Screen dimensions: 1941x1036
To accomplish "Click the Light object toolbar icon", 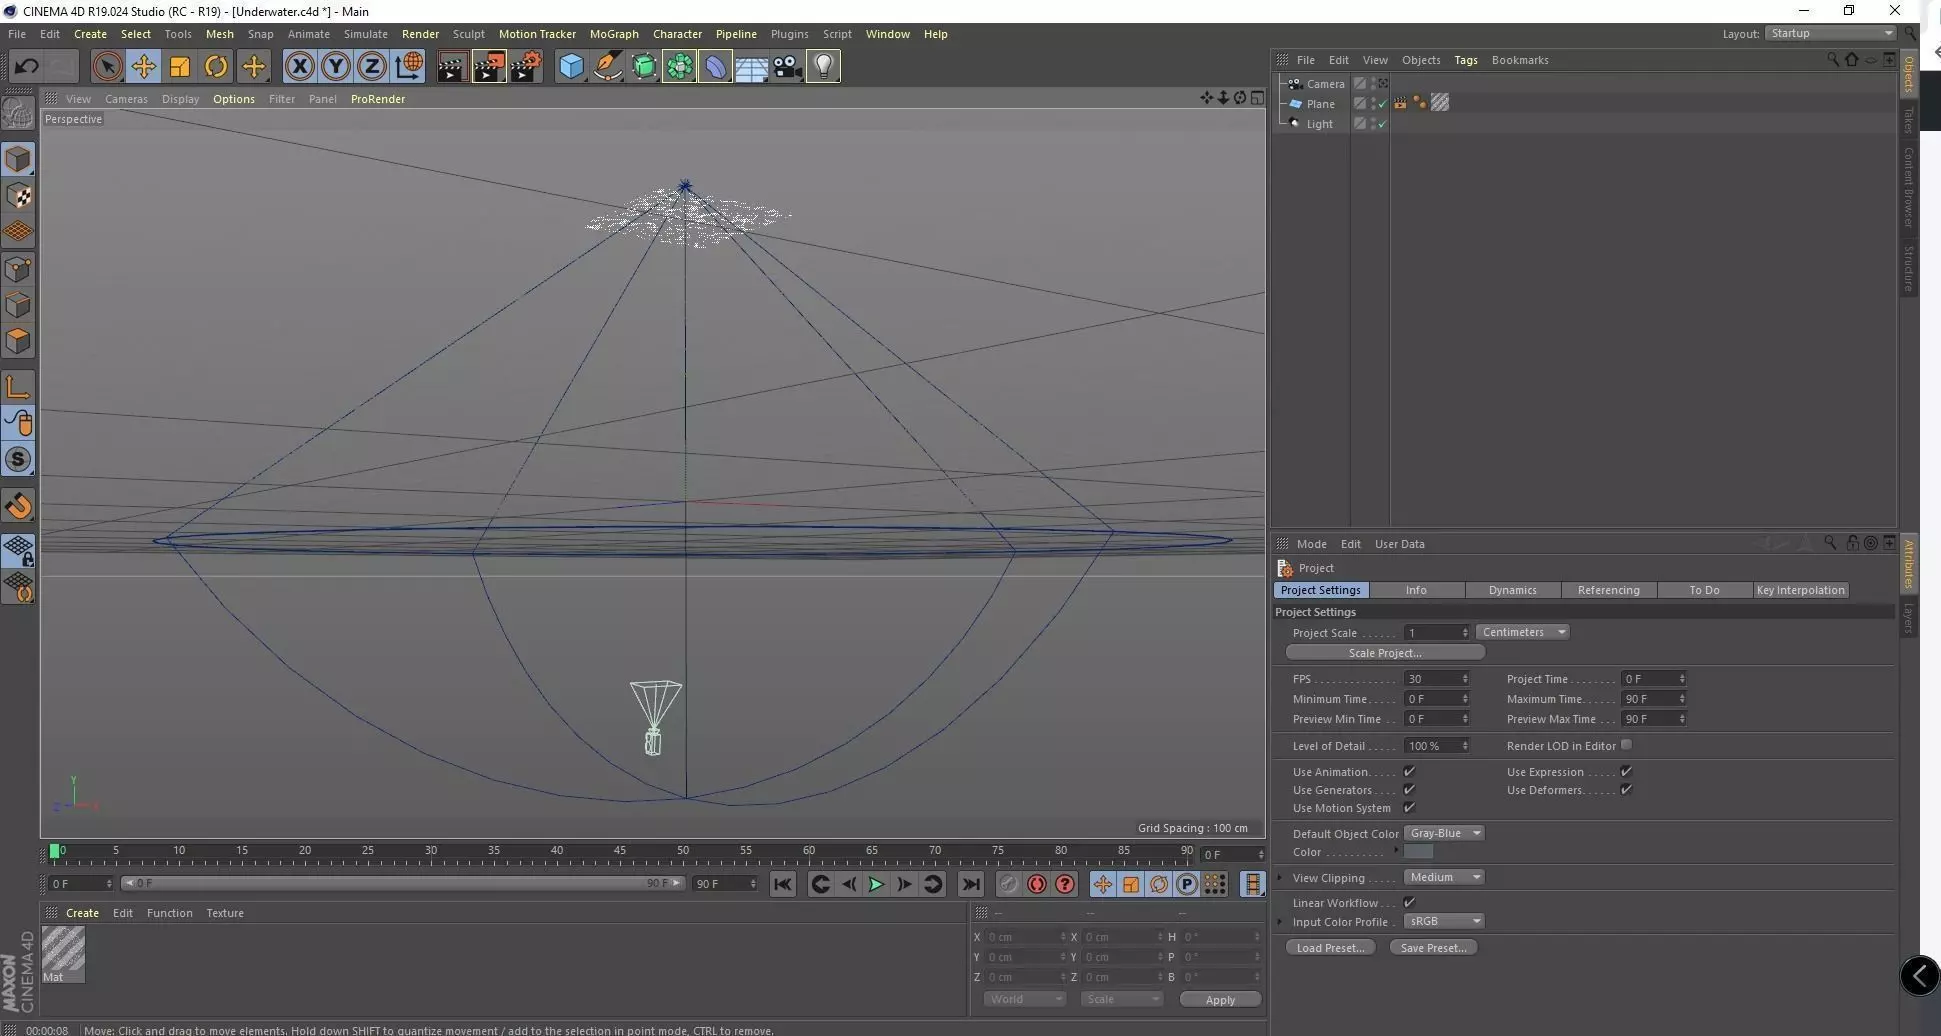I will (822, 66).
